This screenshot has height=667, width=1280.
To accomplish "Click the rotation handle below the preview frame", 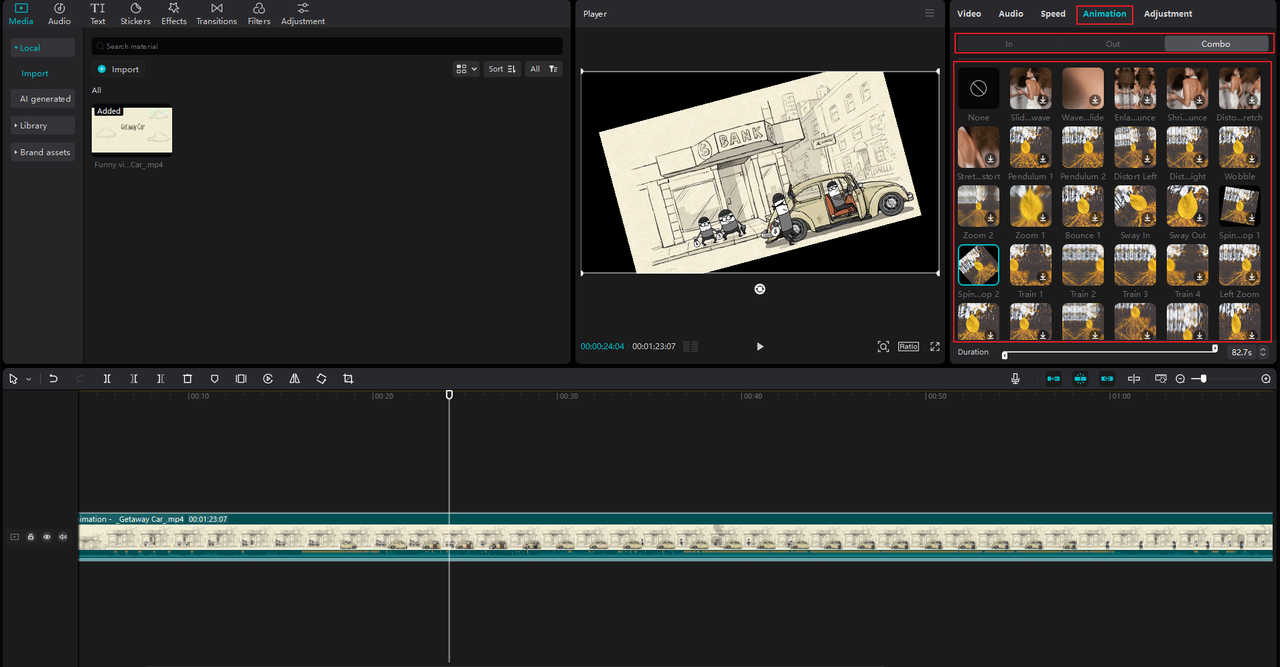I will pos(760,289).
